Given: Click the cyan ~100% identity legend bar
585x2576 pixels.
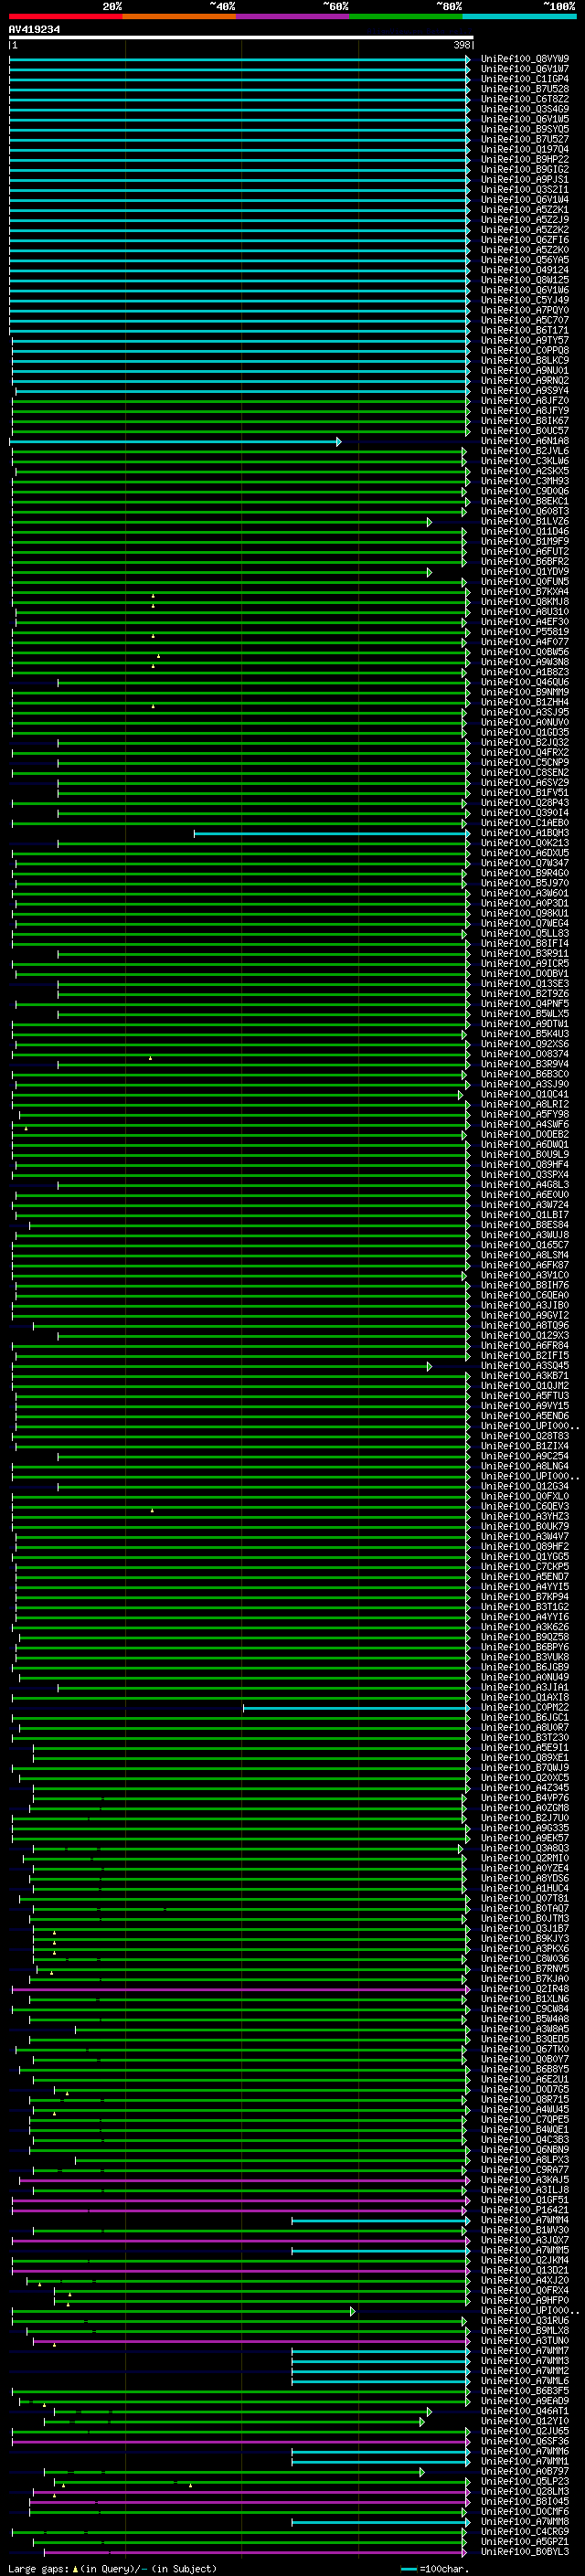Looking at the screenshot, I should tap(519, 17).
